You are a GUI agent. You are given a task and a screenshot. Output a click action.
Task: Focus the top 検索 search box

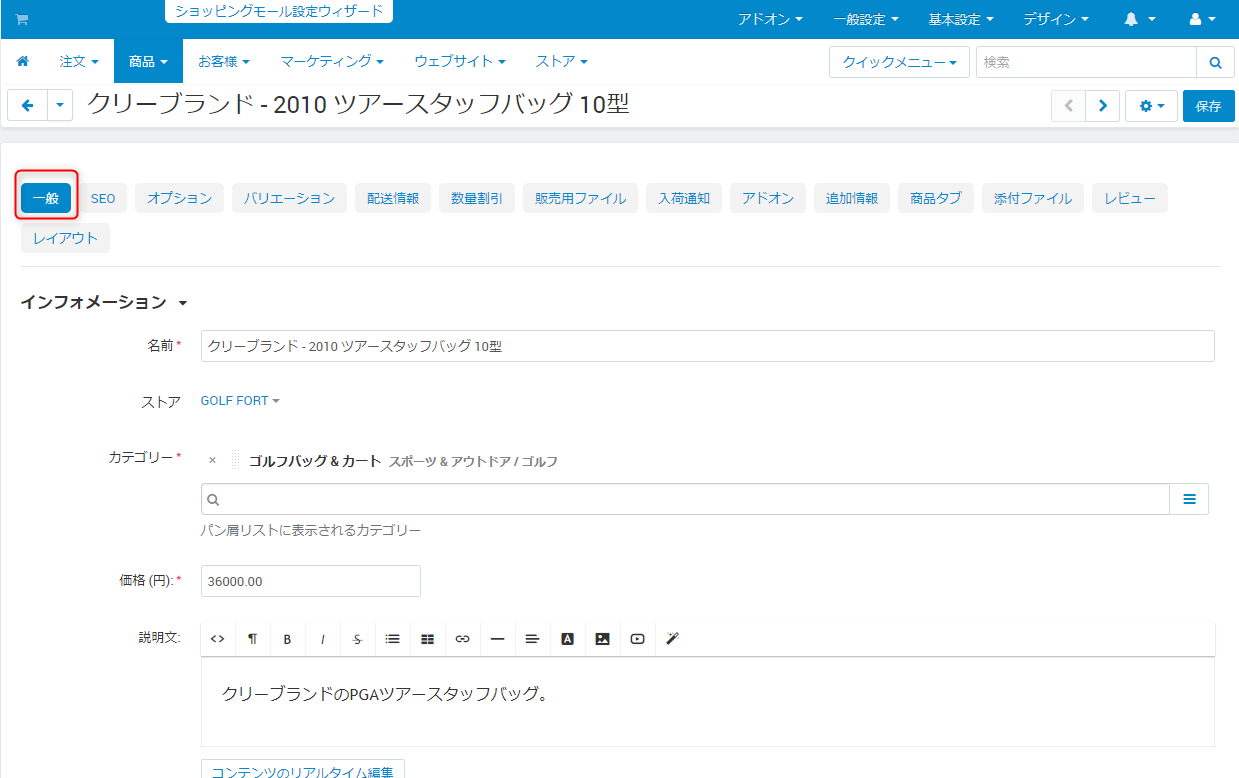[x=1086, y=62]
